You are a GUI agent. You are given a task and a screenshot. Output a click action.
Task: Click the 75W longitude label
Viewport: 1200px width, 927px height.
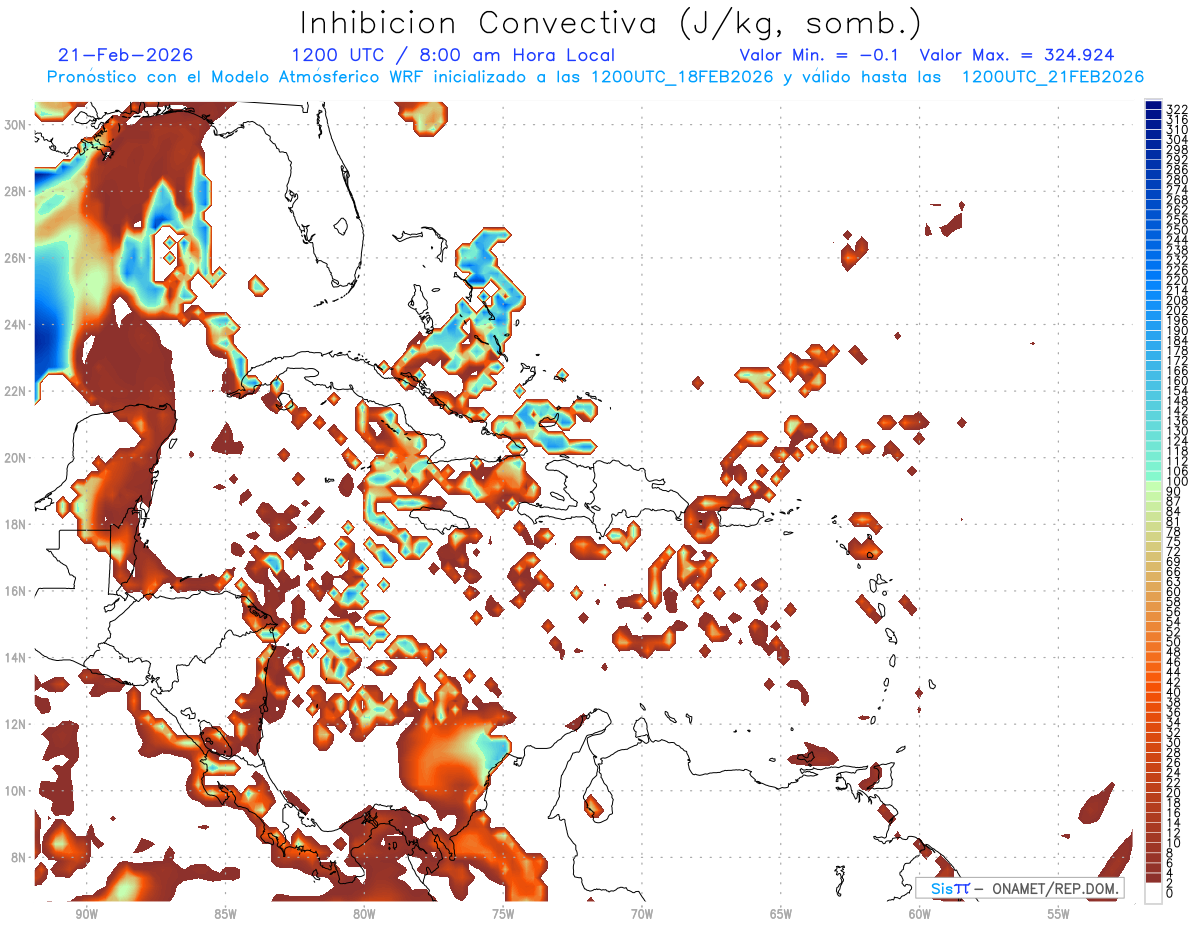tap(503, 914)
